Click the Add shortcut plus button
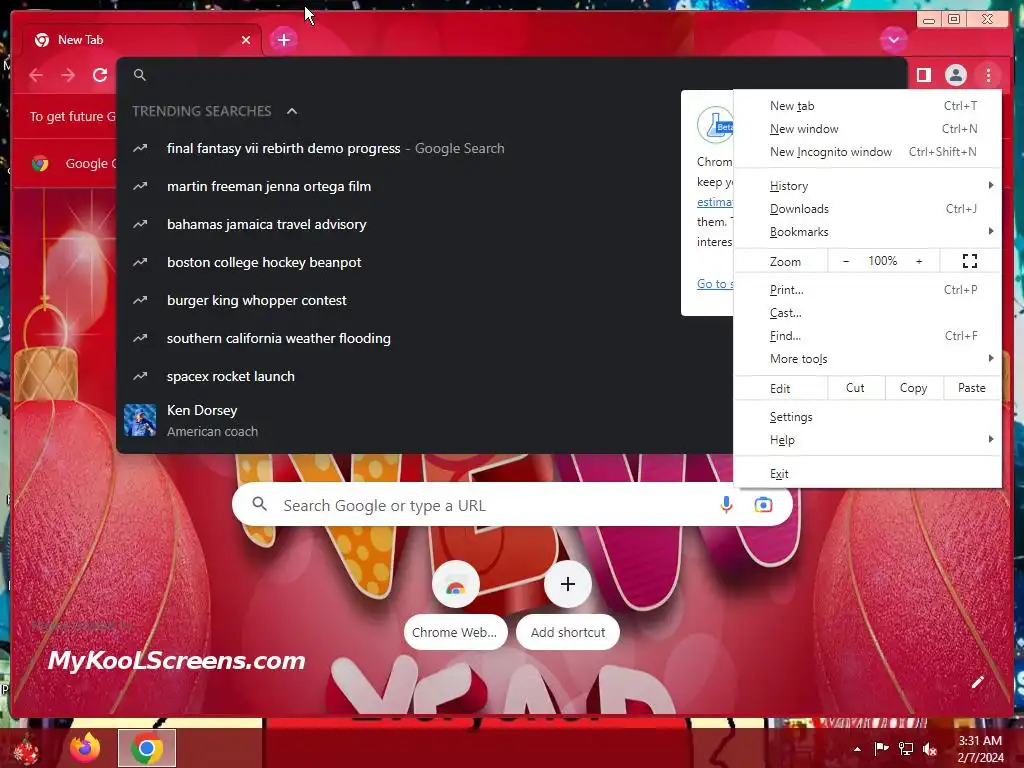The width and height of the screenshot is (1024, 768). point(568,584)
